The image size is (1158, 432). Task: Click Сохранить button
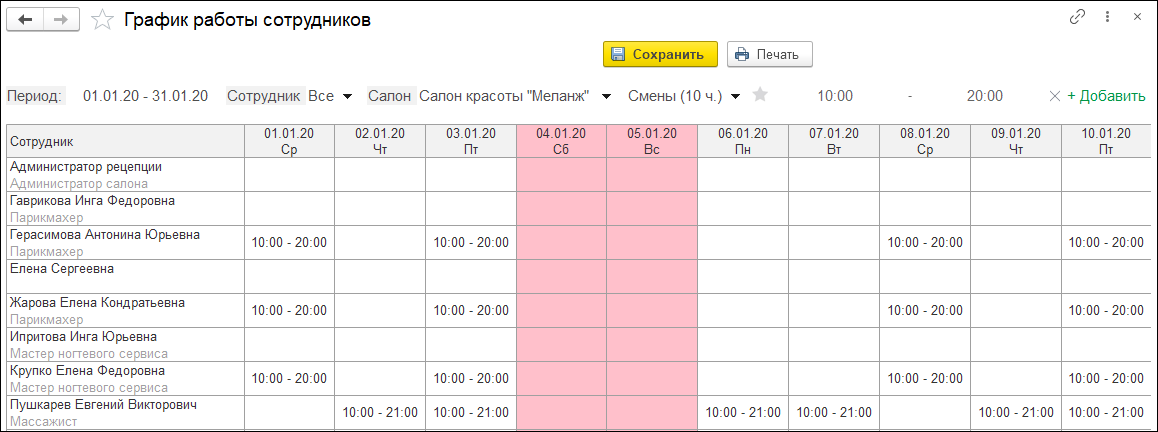pyautogui.click(x=660, y=54)
